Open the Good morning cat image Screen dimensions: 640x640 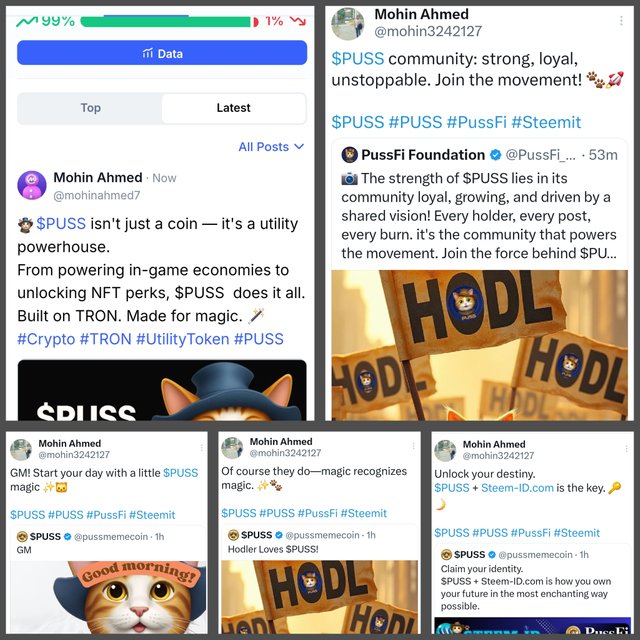[x=108, y=597]
